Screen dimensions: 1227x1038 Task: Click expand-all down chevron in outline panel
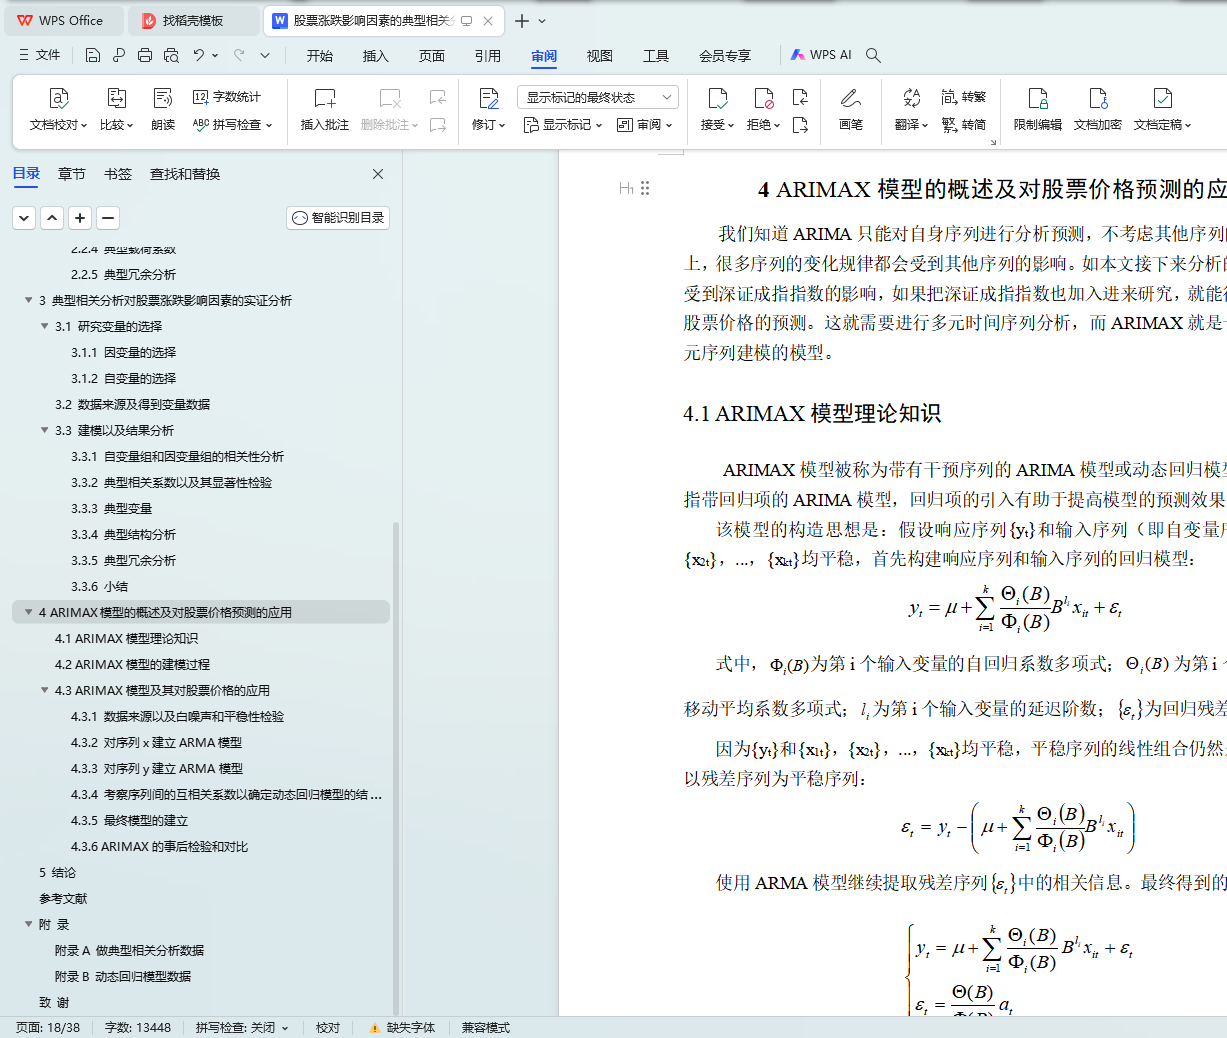pyautogui.click(x=24, y=217)
